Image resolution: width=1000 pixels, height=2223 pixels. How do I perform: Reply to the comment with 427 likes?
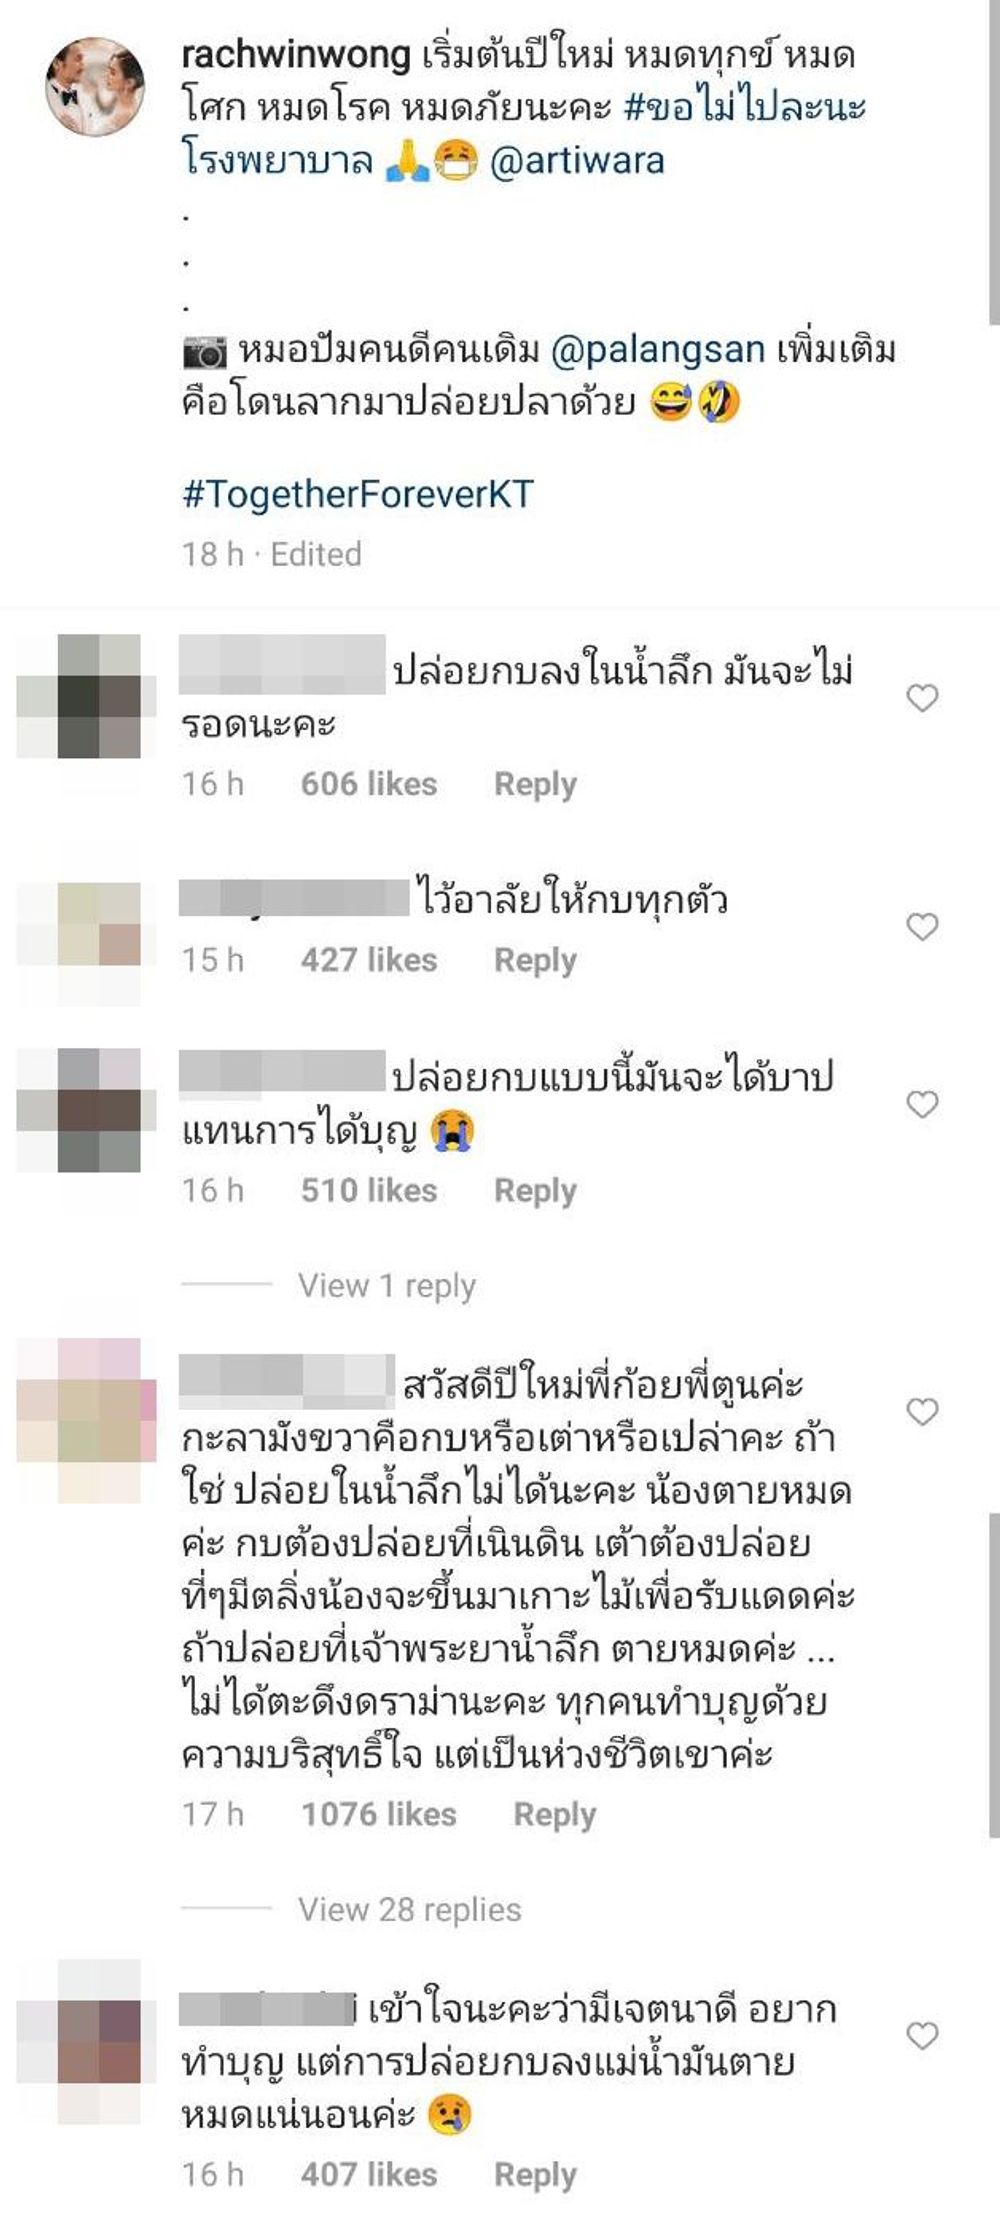point(535,960)
